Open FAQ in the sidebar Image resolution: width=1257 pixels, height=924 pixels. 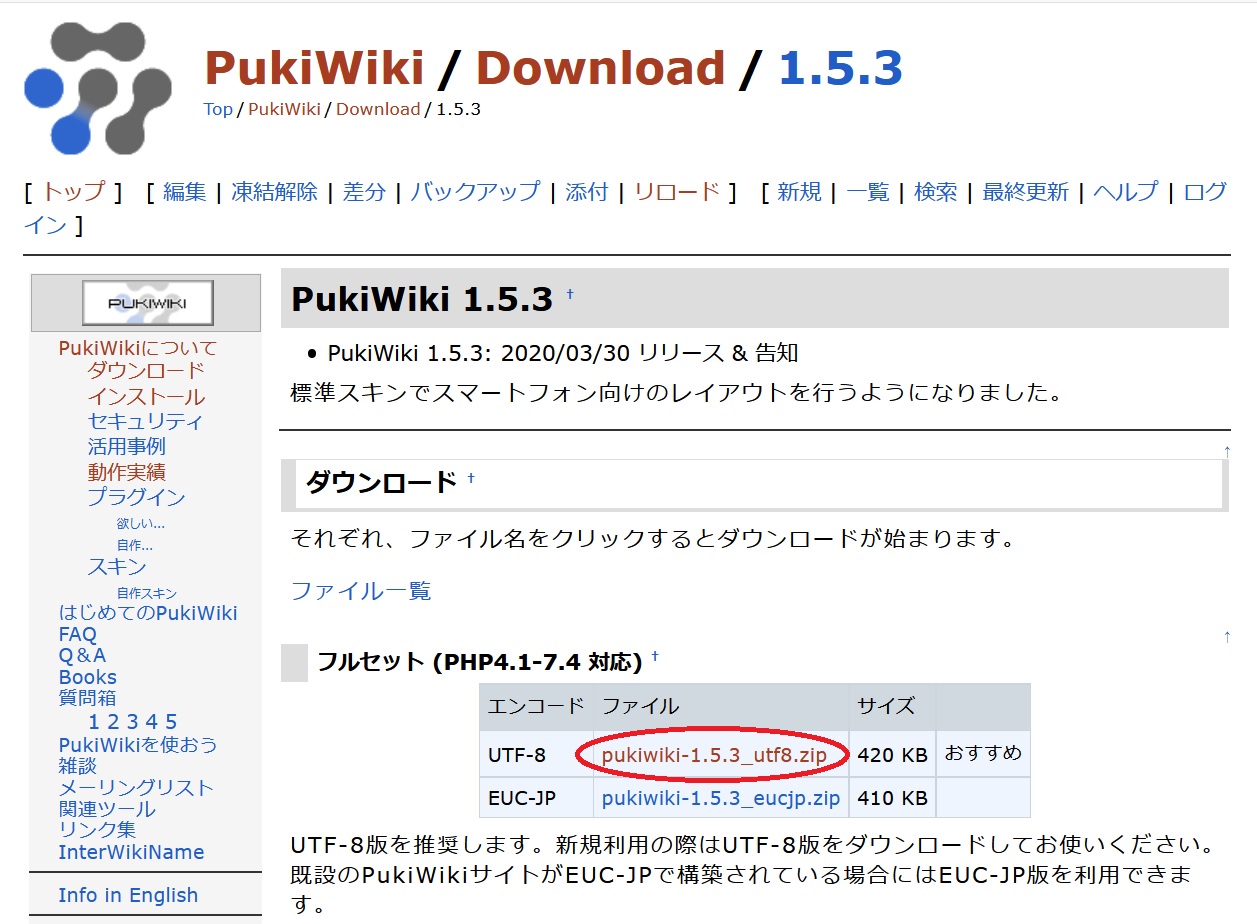coord(77,634)
